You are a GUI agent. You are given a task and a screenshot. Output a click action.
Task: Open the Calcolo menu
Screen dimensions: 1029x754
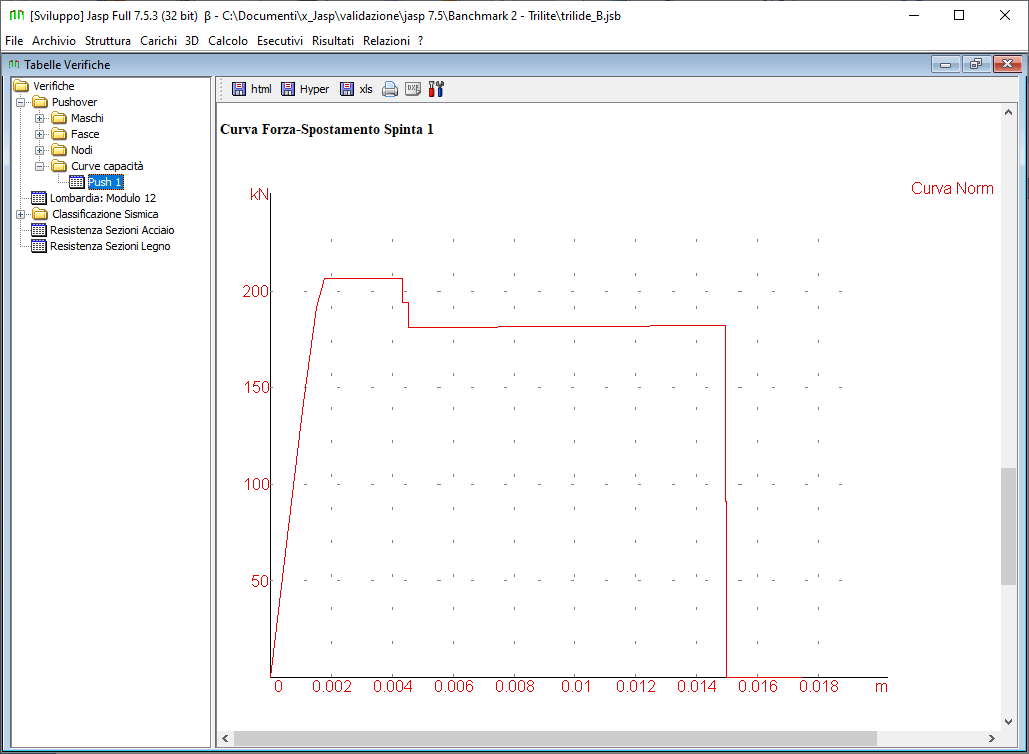[x=228, y=41]
